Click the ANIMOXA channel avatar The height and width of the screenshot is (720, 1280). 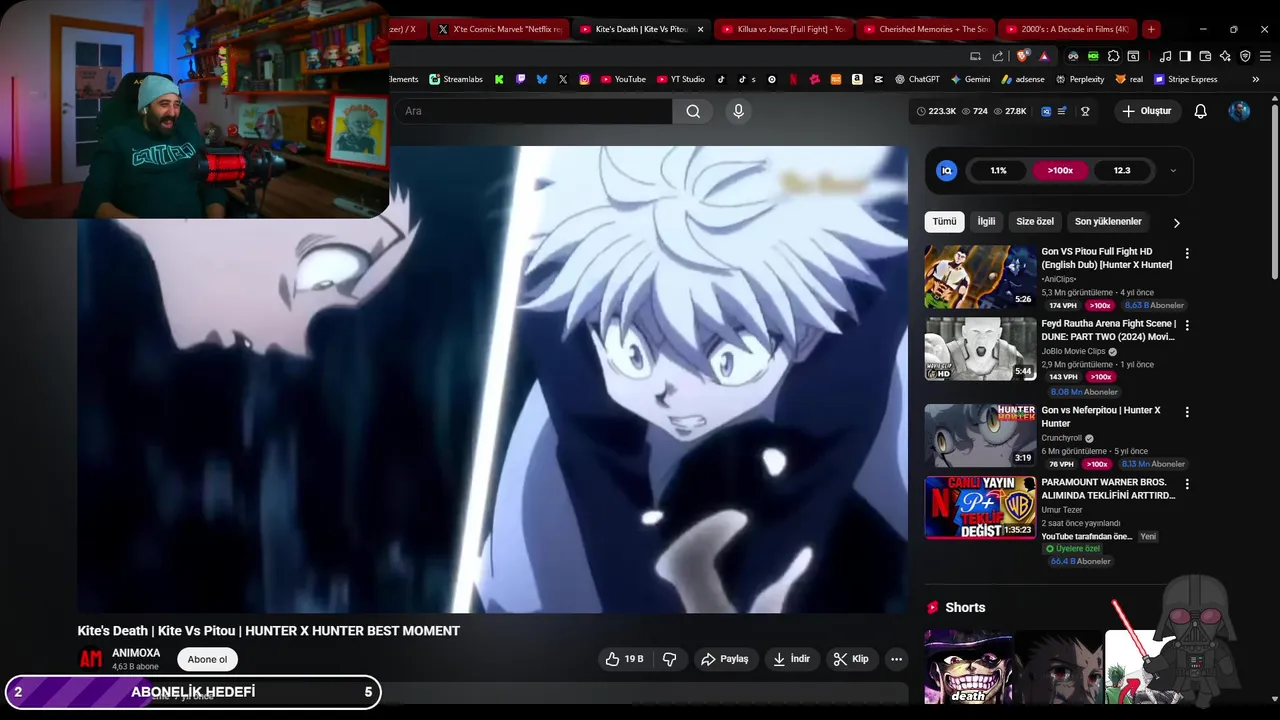tap(91, 659)
